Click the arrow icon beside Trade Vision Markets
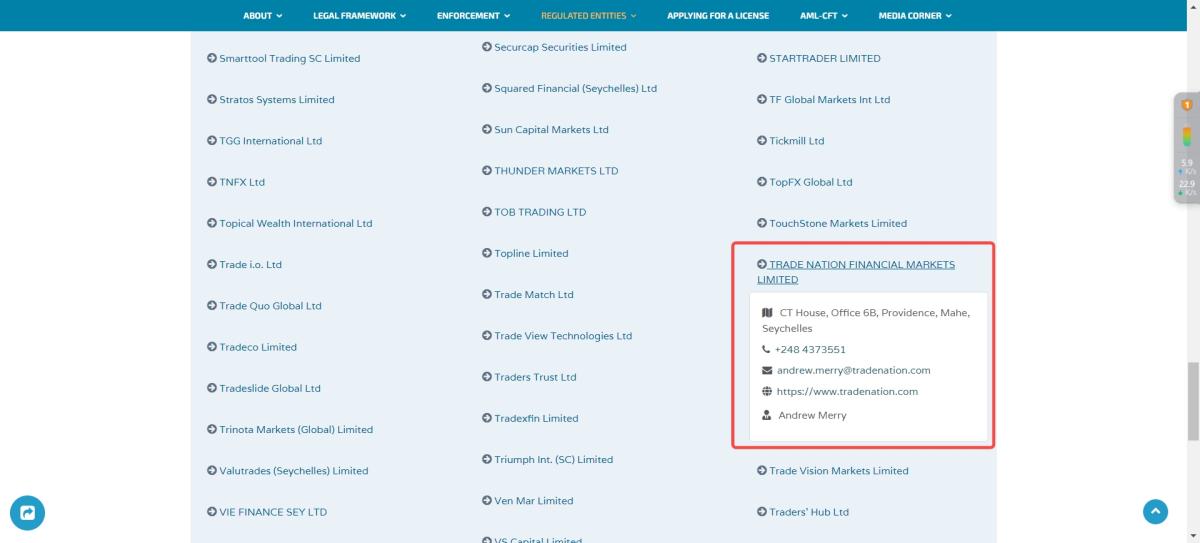Viewport: 1200px width, 543px height. coord(762,471)
